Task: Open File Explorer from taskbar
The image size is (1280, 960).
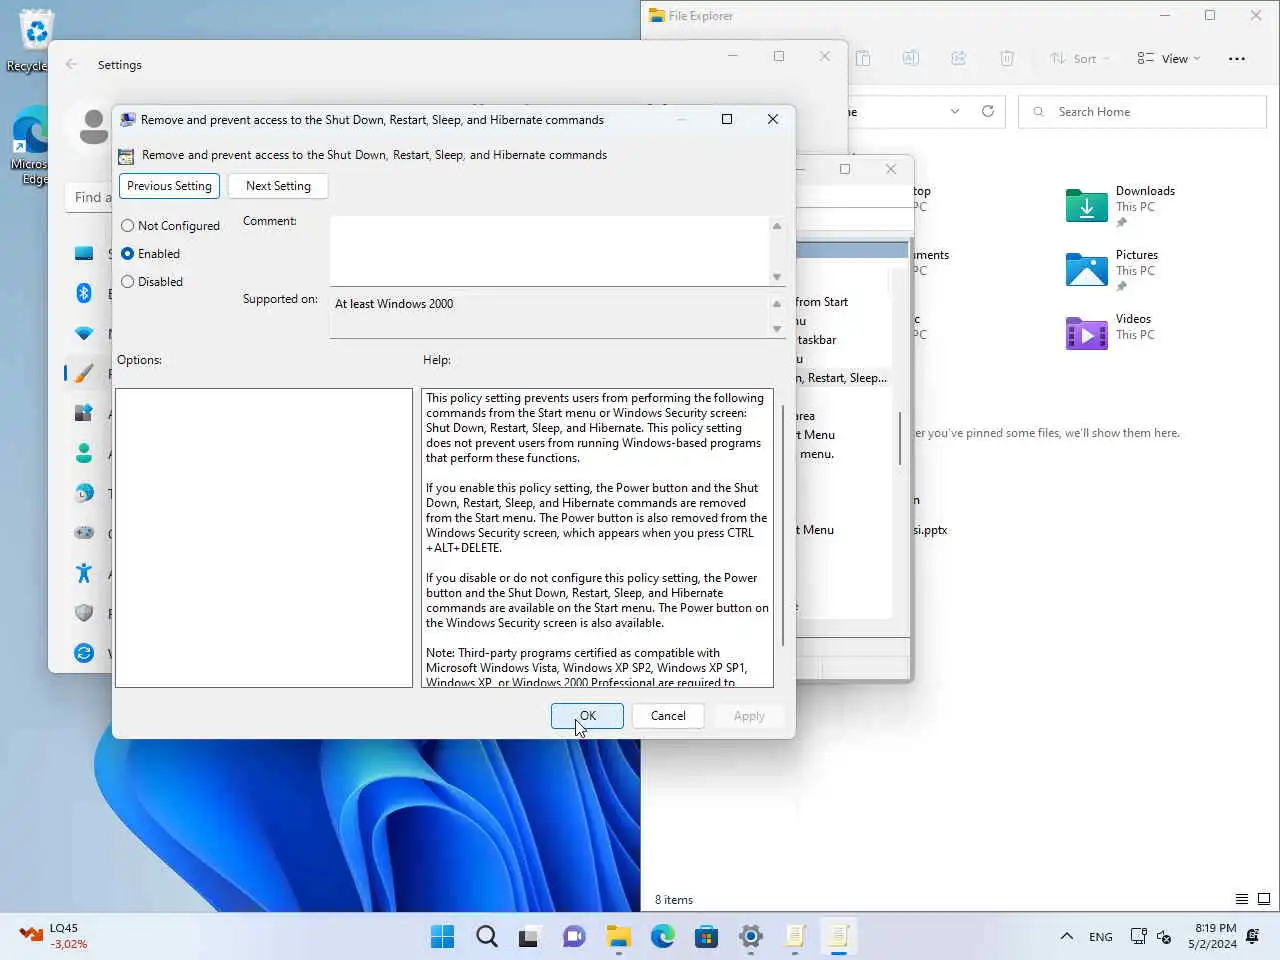Action: (x=618, y=936)
